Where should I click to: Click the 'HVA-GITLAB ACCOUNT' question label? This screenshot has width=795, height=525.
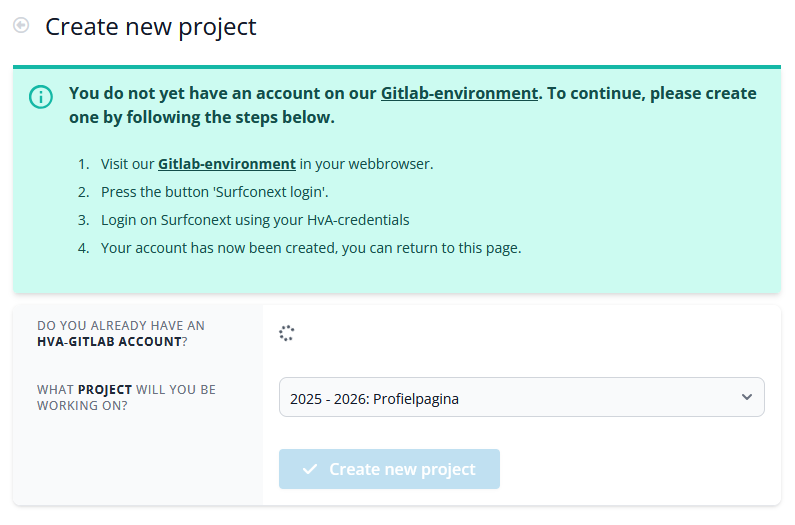coord(121,334)
